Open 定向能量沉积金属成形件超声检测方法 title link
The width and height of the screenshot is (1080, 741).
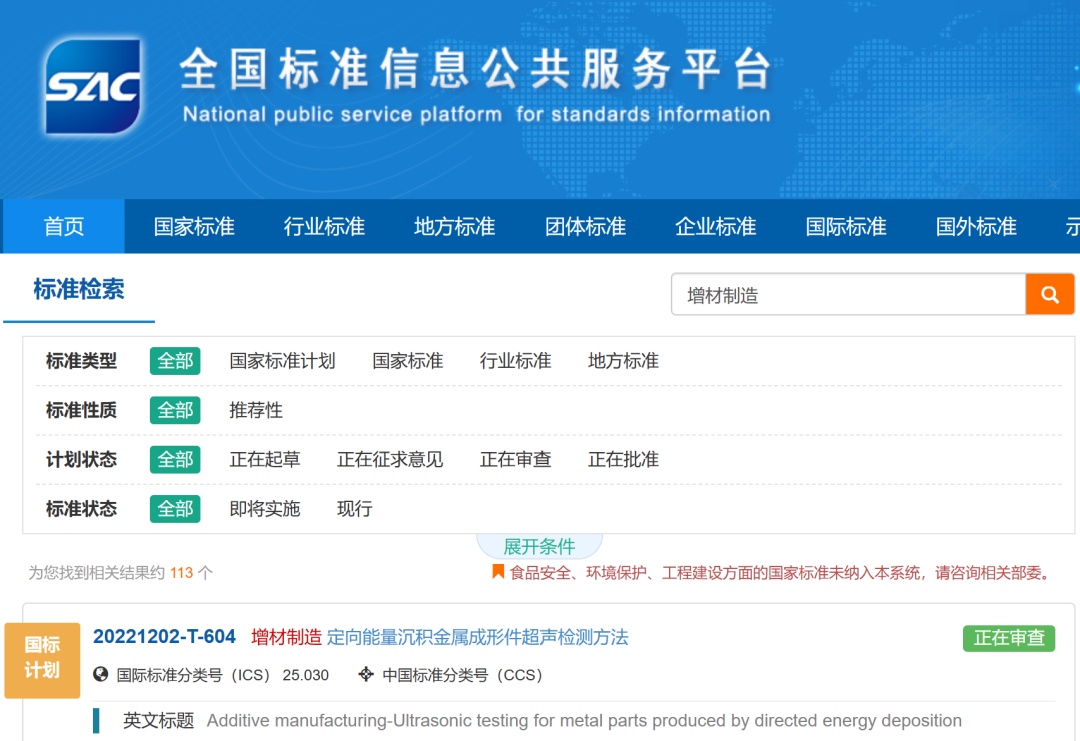tap(477, 637)
